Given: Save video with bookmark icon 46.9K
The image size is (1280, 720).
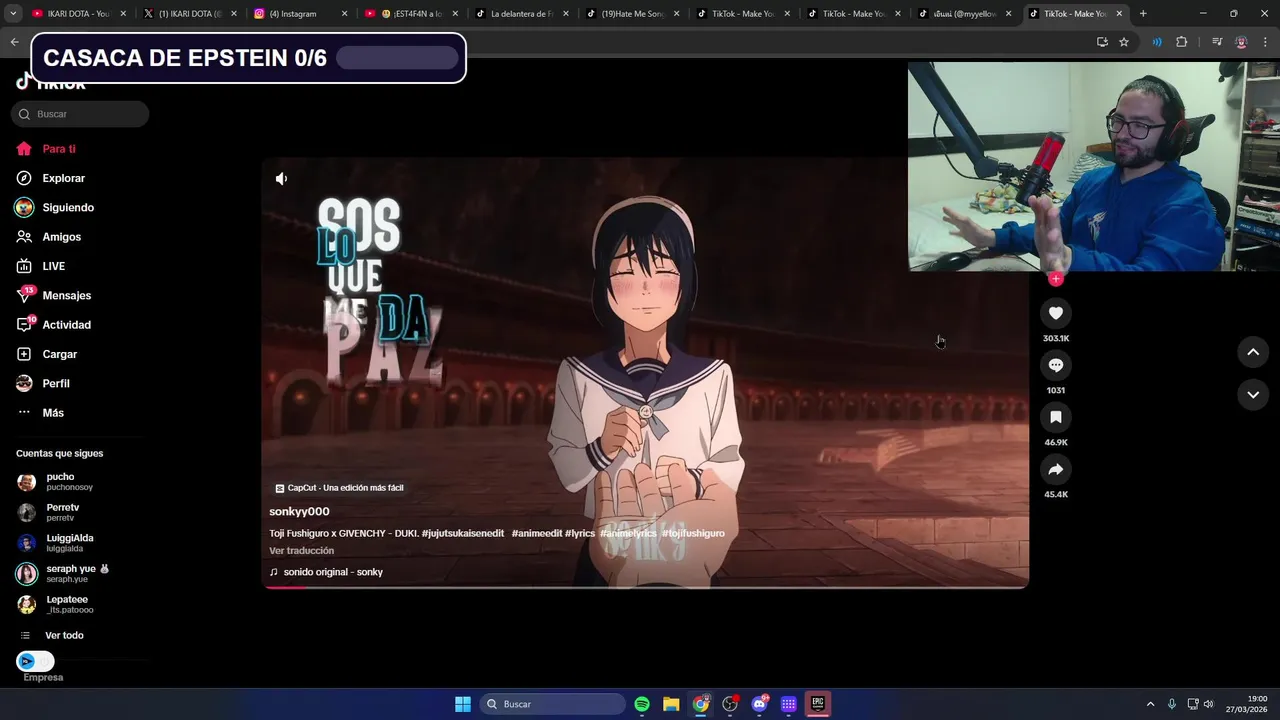Looking at the screenshot, I should click(x=1055, y=417).
